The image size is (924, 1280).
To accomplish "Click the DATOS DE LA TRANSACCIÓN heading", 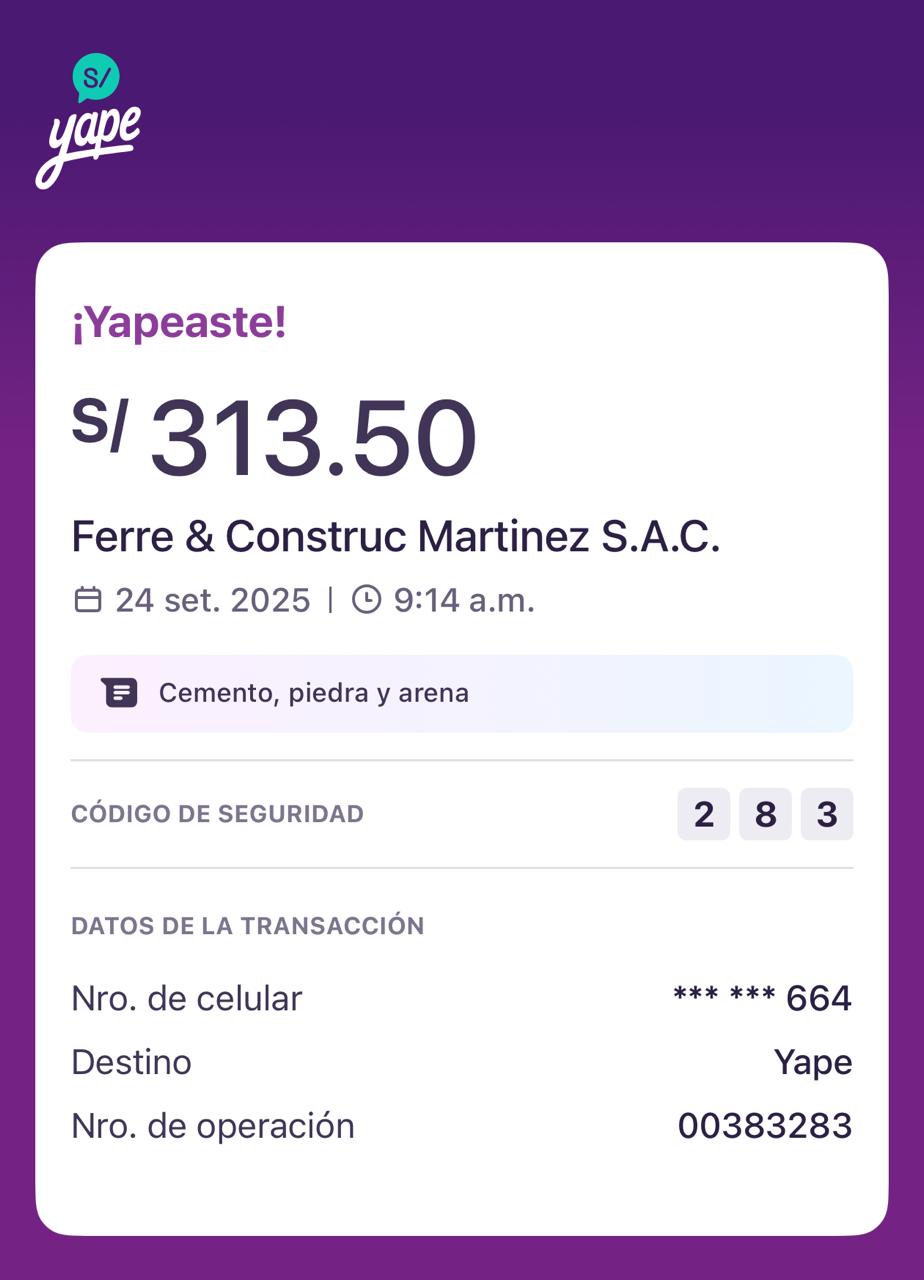I will 247,926.
